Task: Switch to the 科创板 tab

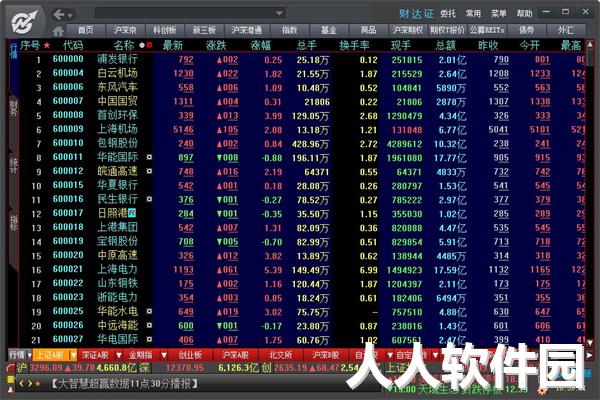Action: [x=165, y=30]
